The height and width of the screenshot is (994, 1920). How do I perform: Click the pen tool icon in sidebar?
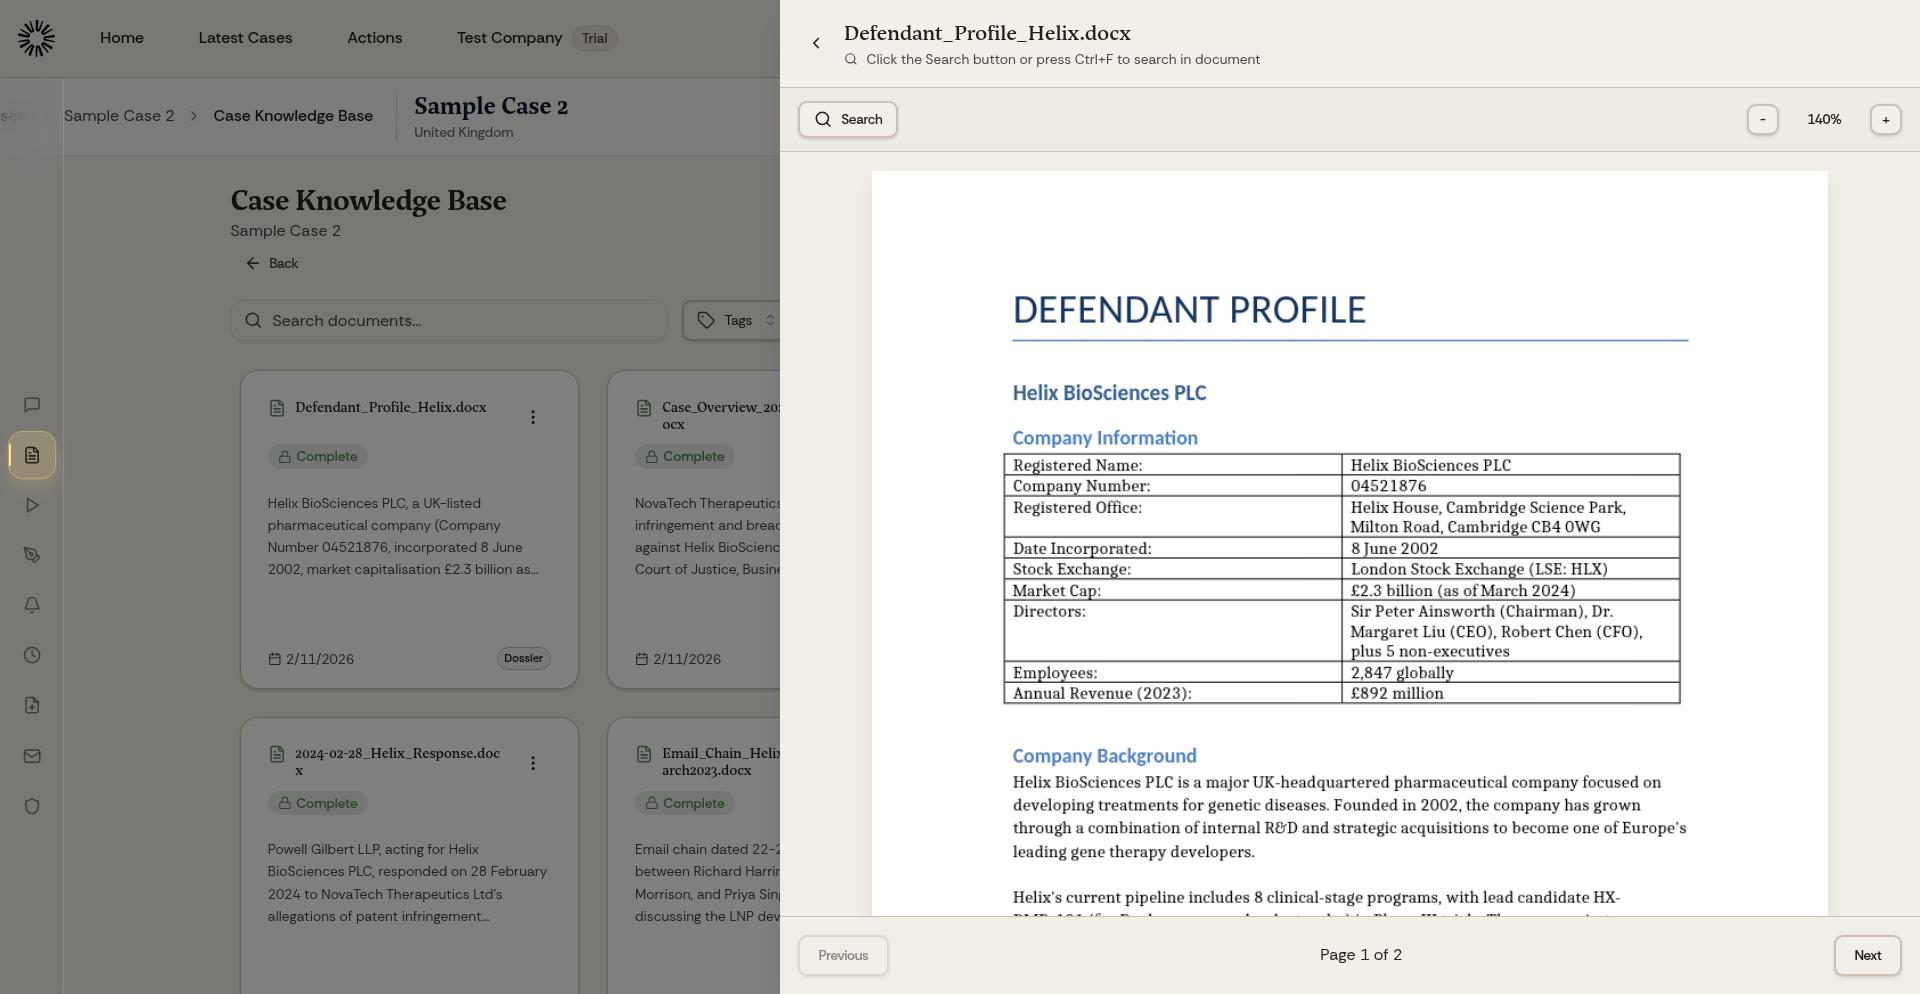click(32, 555)
